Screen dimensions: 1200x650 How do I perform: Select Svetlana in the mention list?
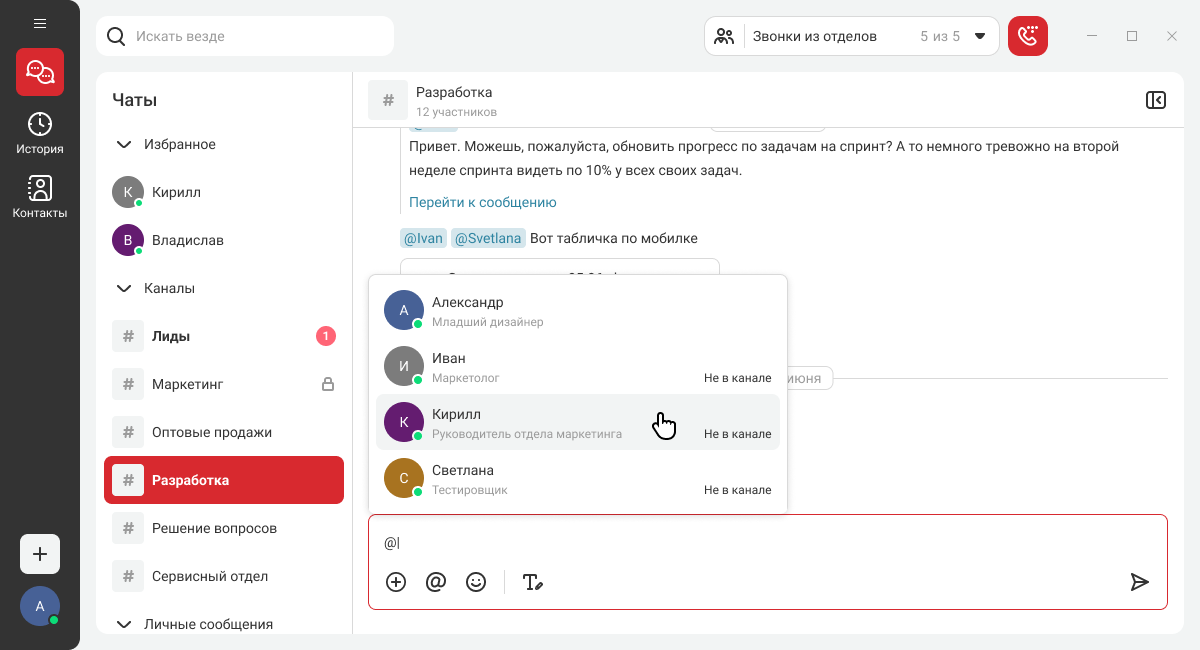(577, 478)
